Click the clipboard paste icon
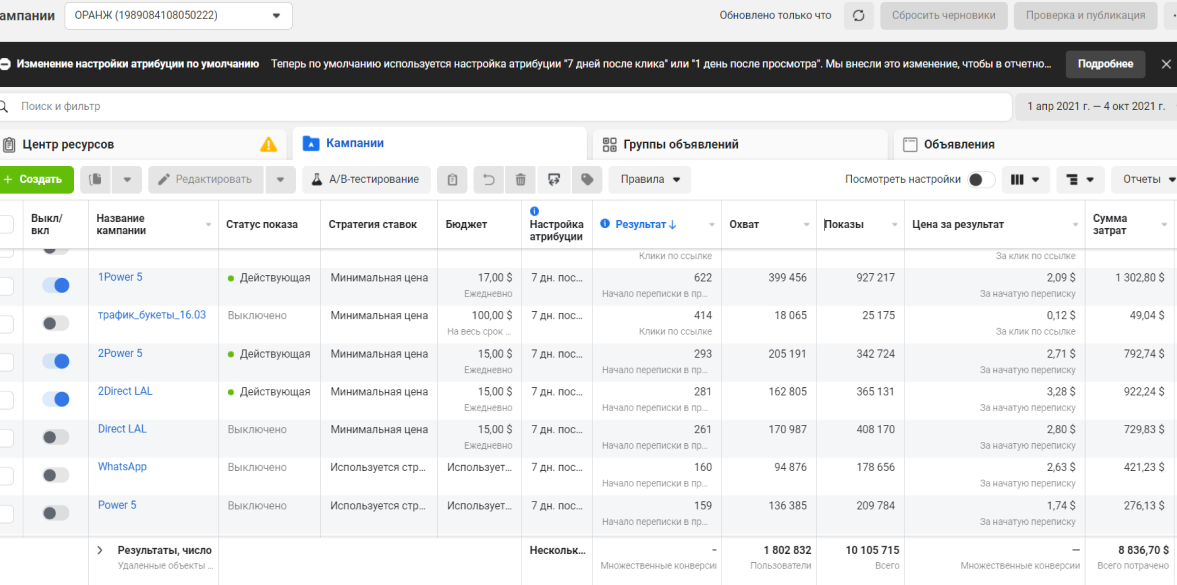This screenshot has width=1177, height=585. [x=452, y=179]
